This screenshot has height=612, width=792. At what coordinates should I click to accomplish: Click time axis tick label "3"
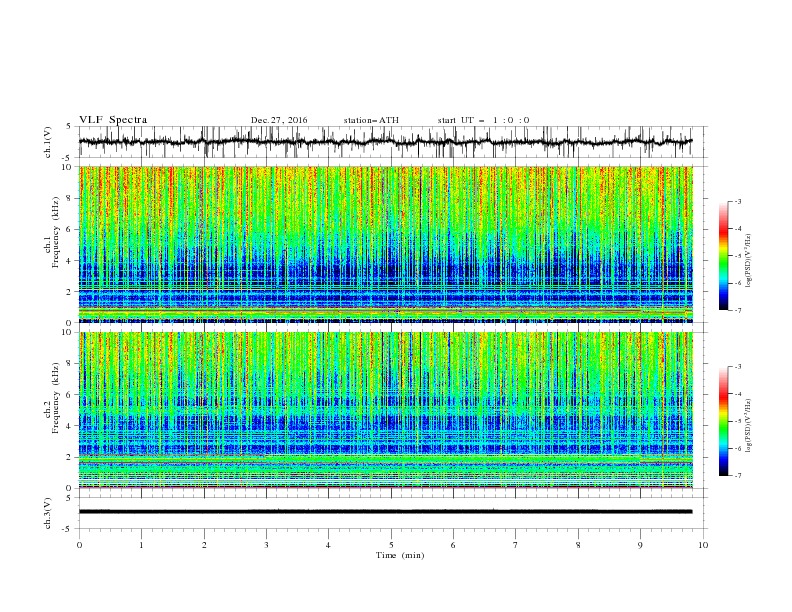(266, 545)
